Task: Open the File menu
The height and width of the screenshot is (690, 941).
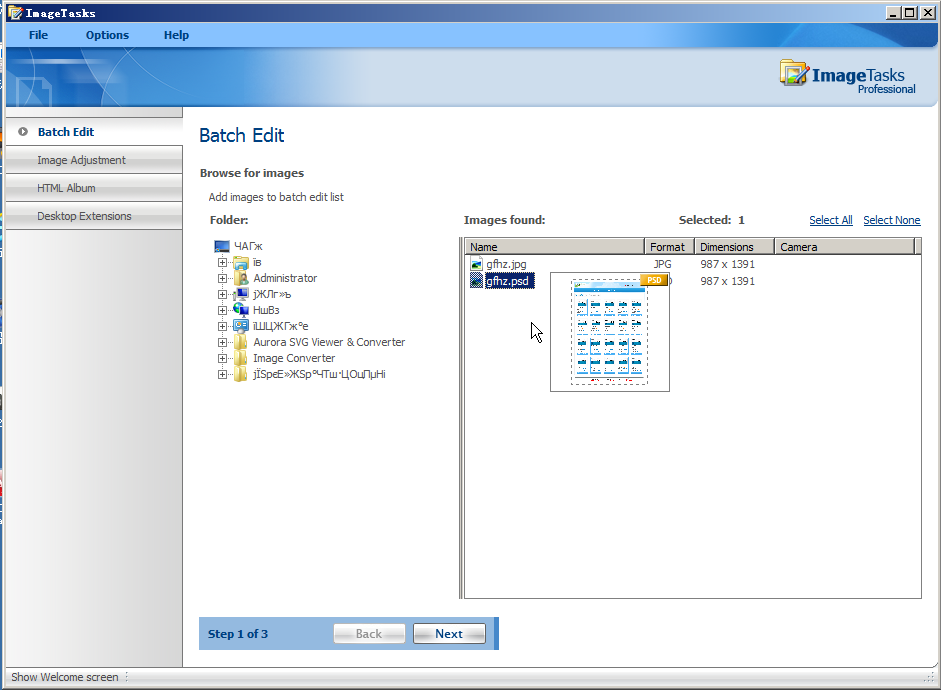Action: point(38,35)
